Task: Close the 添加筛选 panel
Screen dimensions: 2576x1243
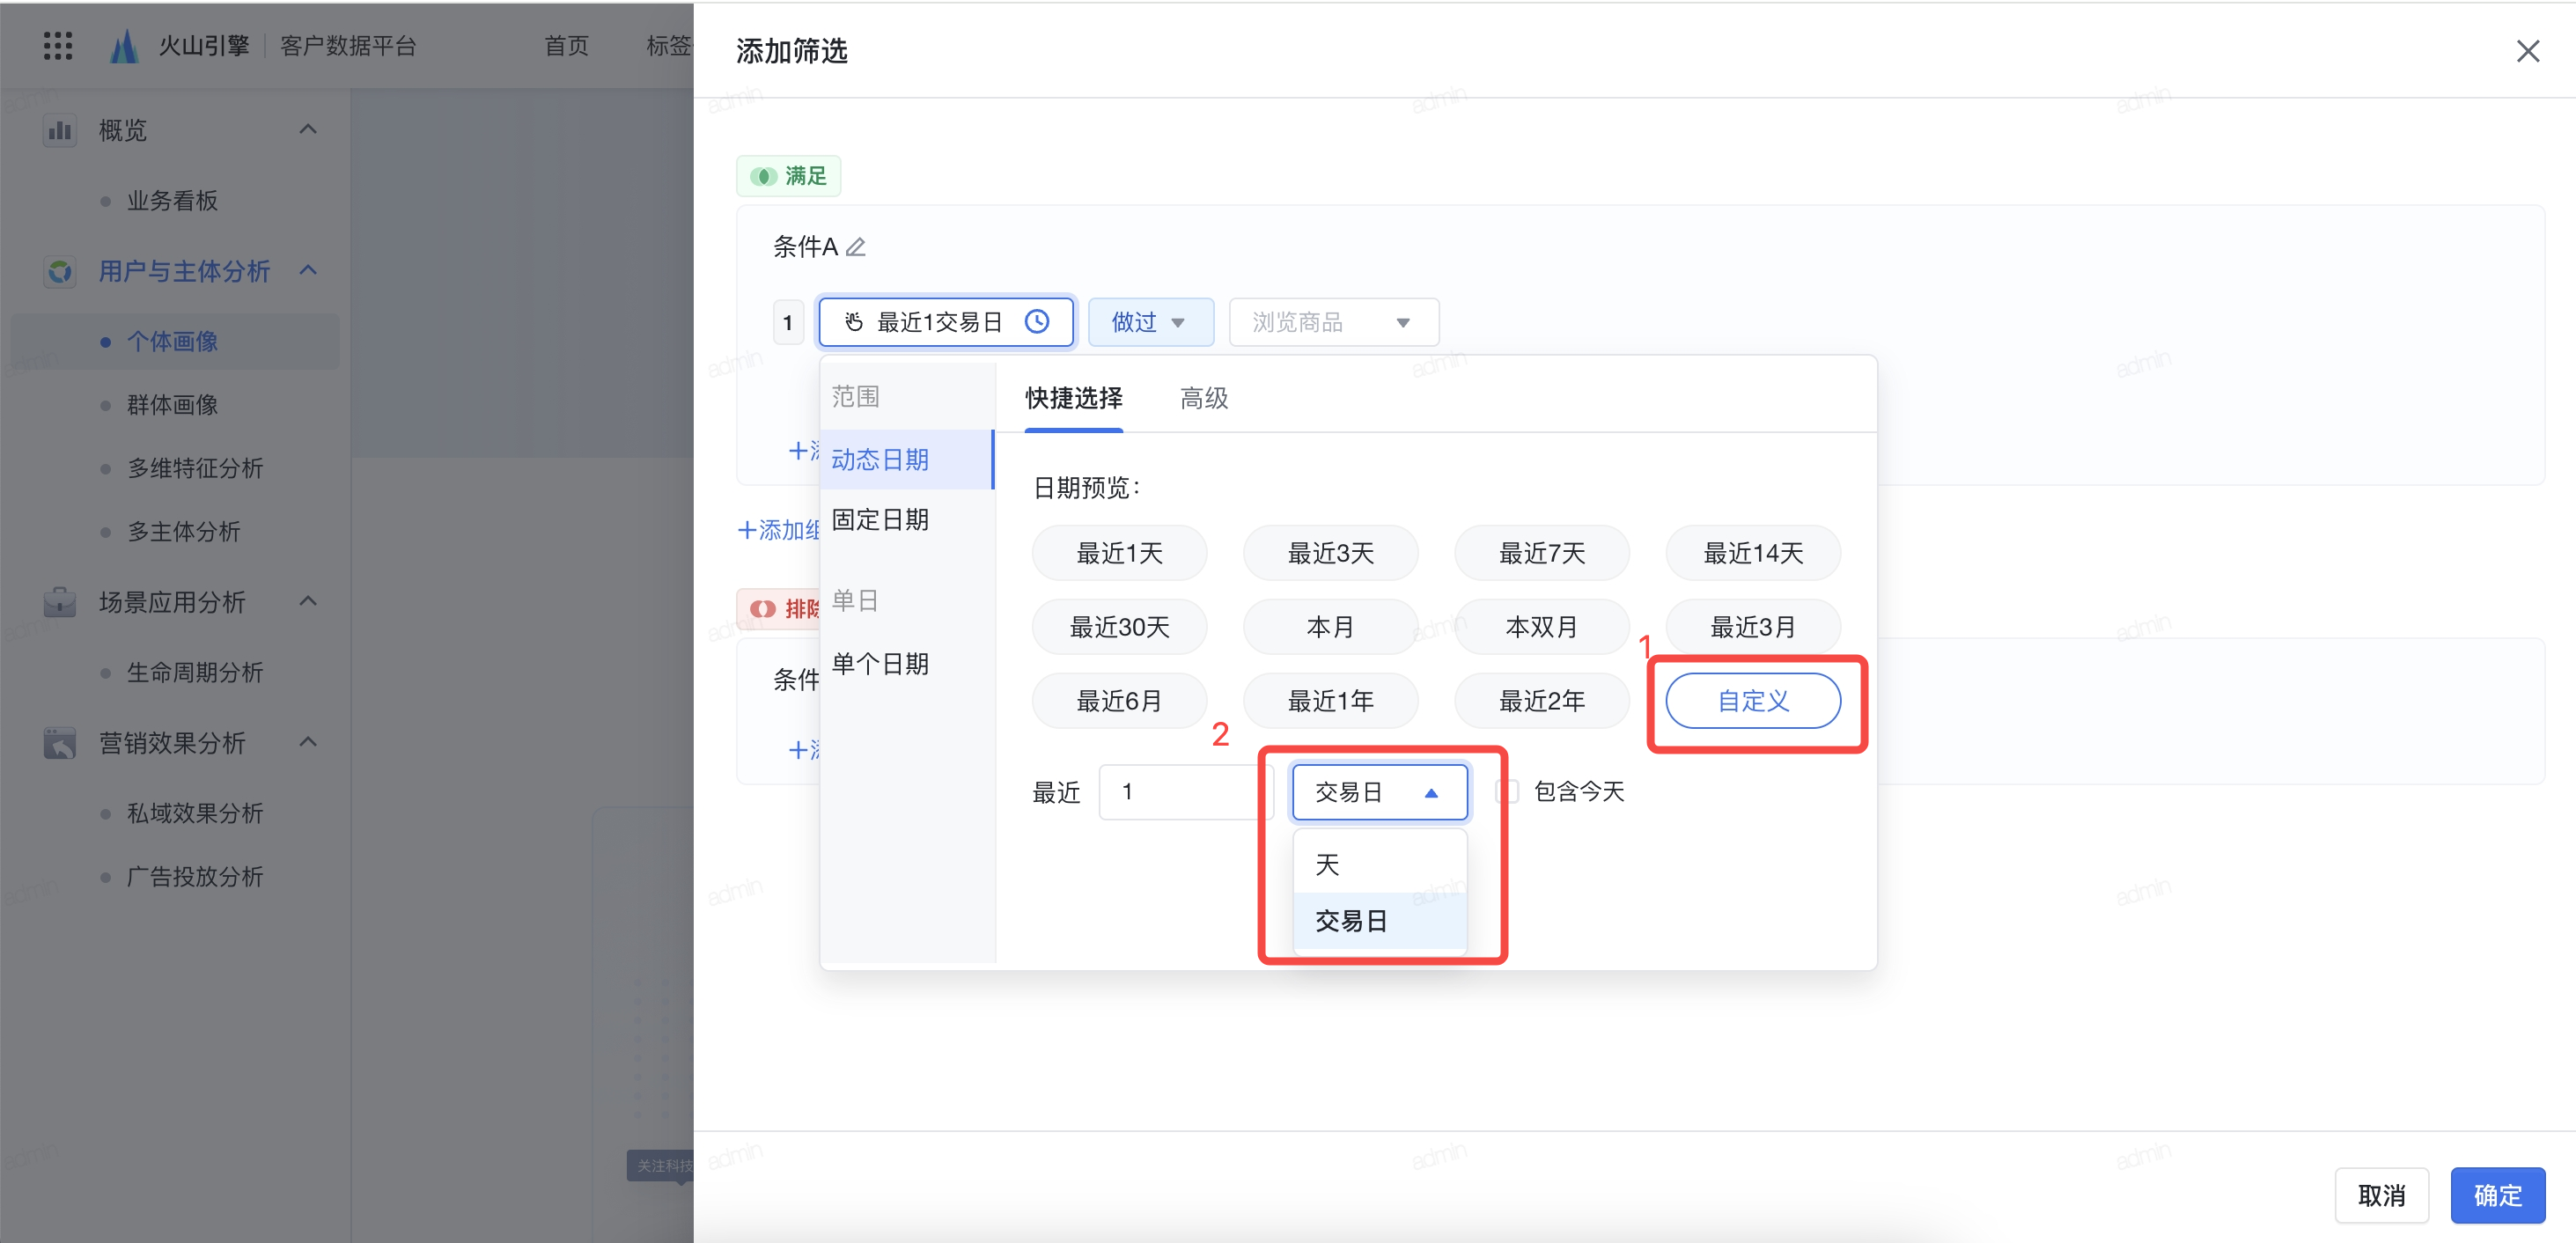Action: [x=2527, y=51]
